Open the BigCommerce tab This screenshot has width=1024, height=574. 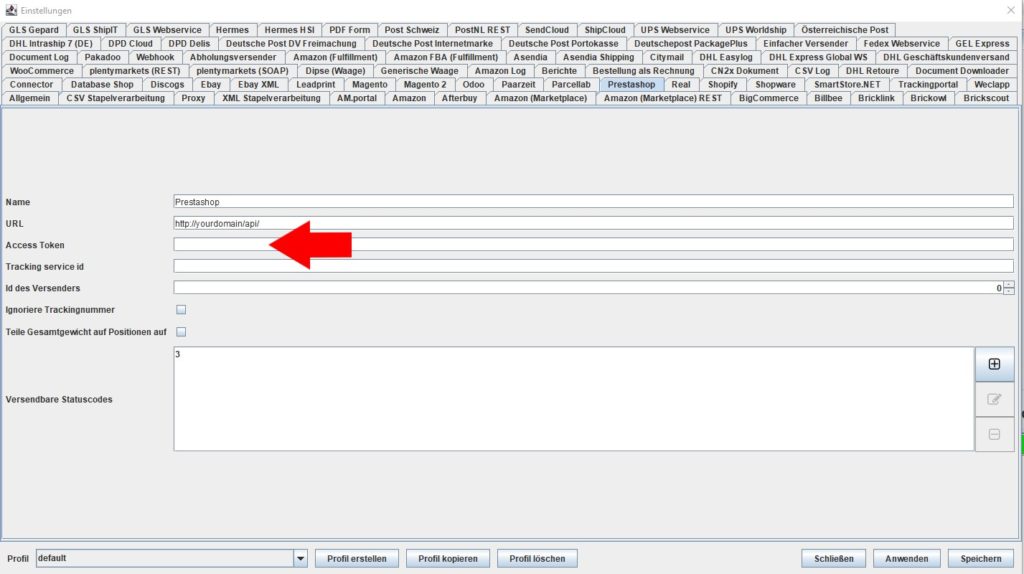pos(769,98)
